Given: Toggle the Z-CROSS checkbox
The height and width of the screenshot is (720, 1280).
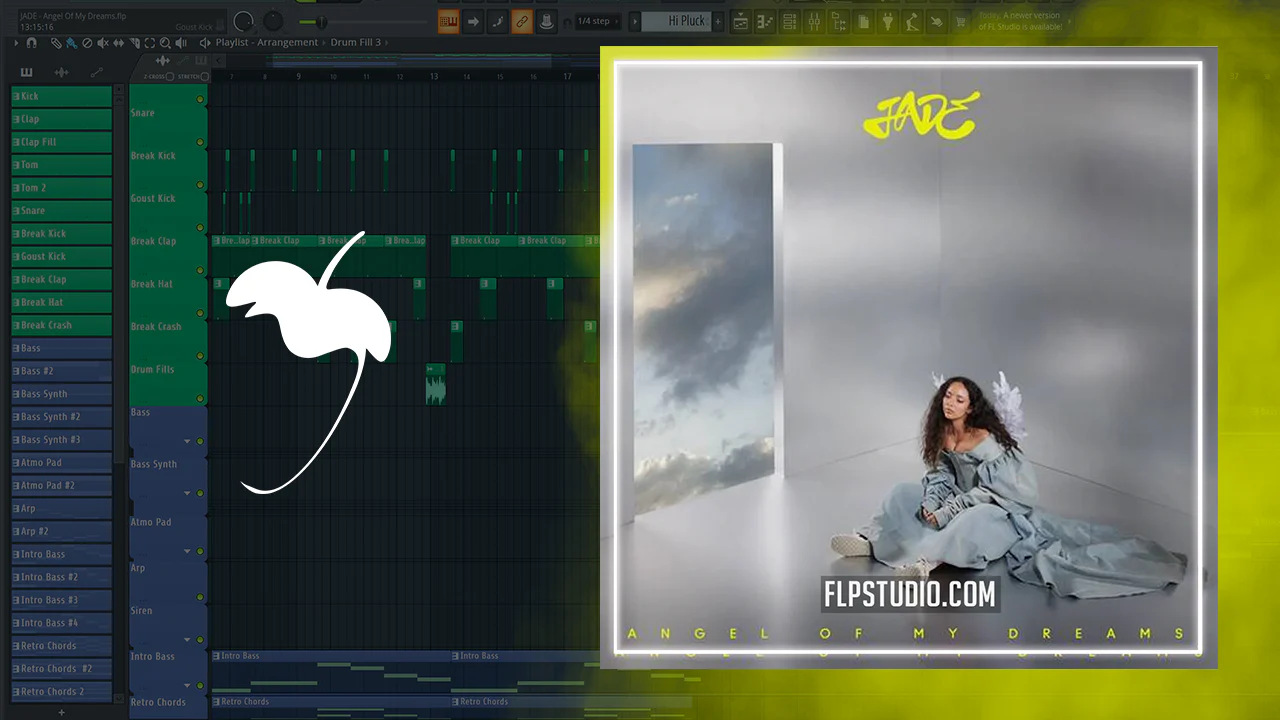Looking at the screenshot, I should 169,77.
